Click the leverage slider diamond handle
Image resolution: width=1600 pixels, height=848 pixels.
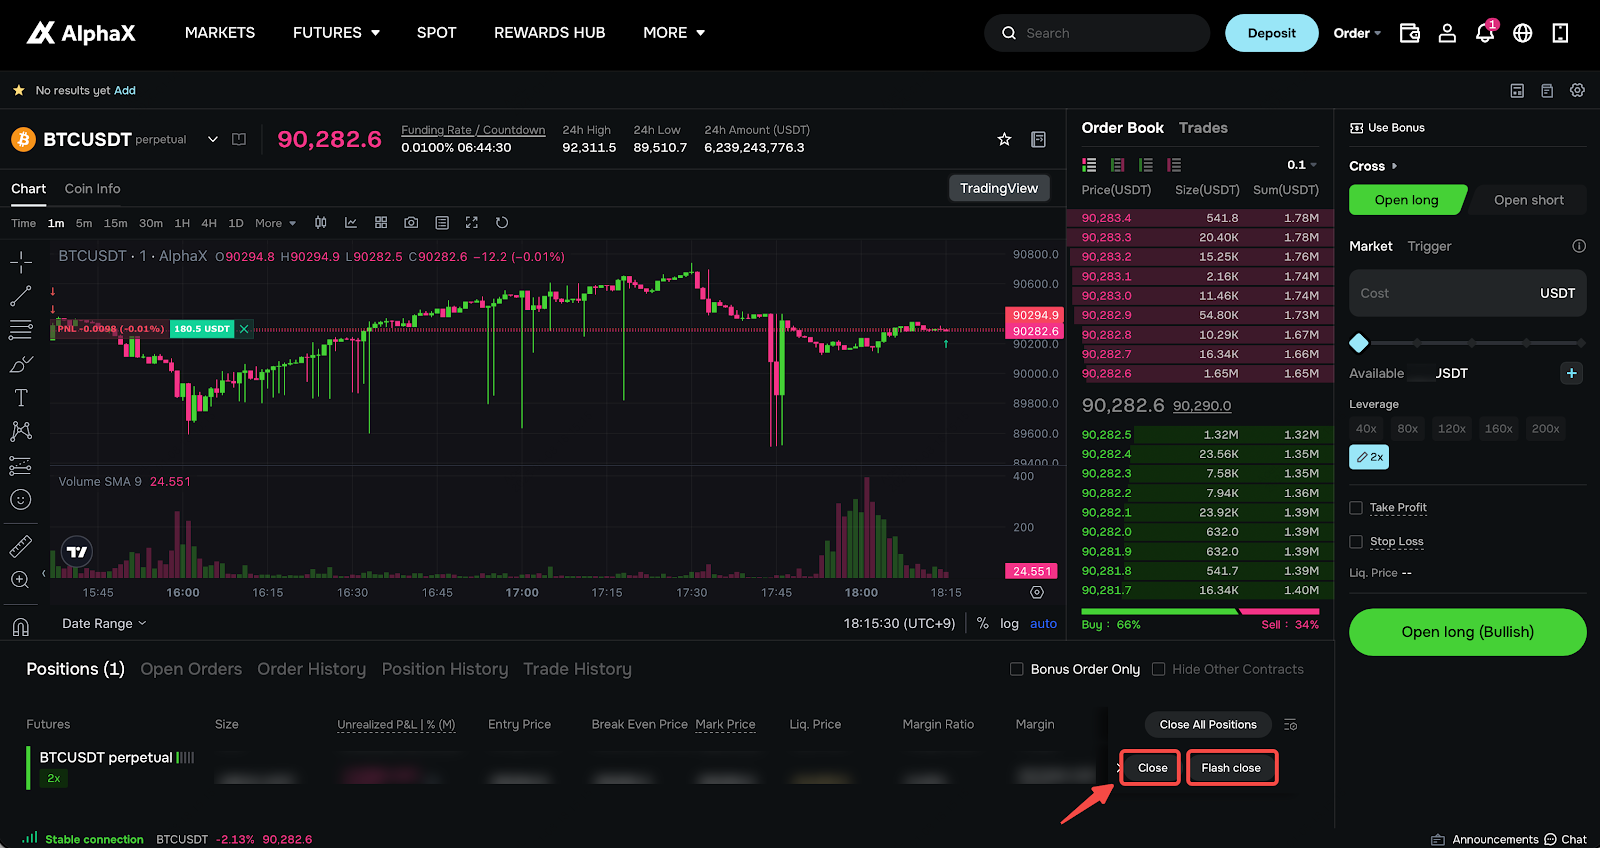pyautogui.click(x=1358, y=343)
